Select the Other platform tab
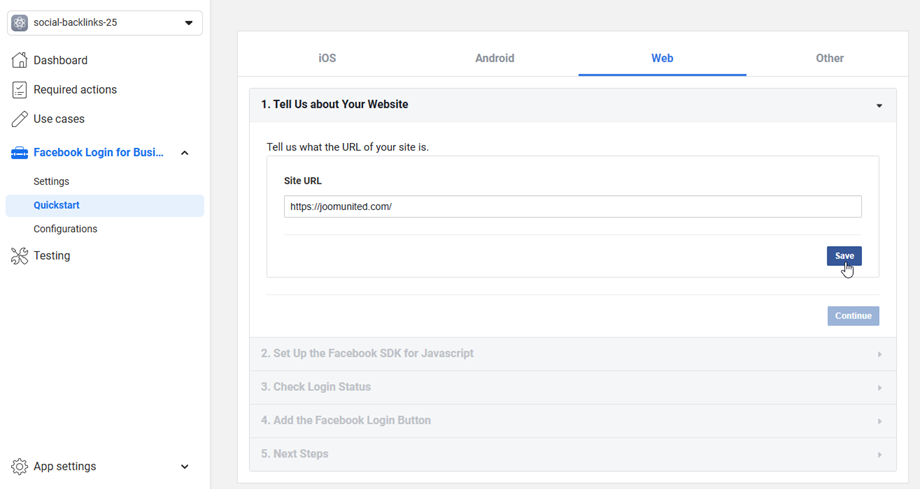 [x=829, y=58]
